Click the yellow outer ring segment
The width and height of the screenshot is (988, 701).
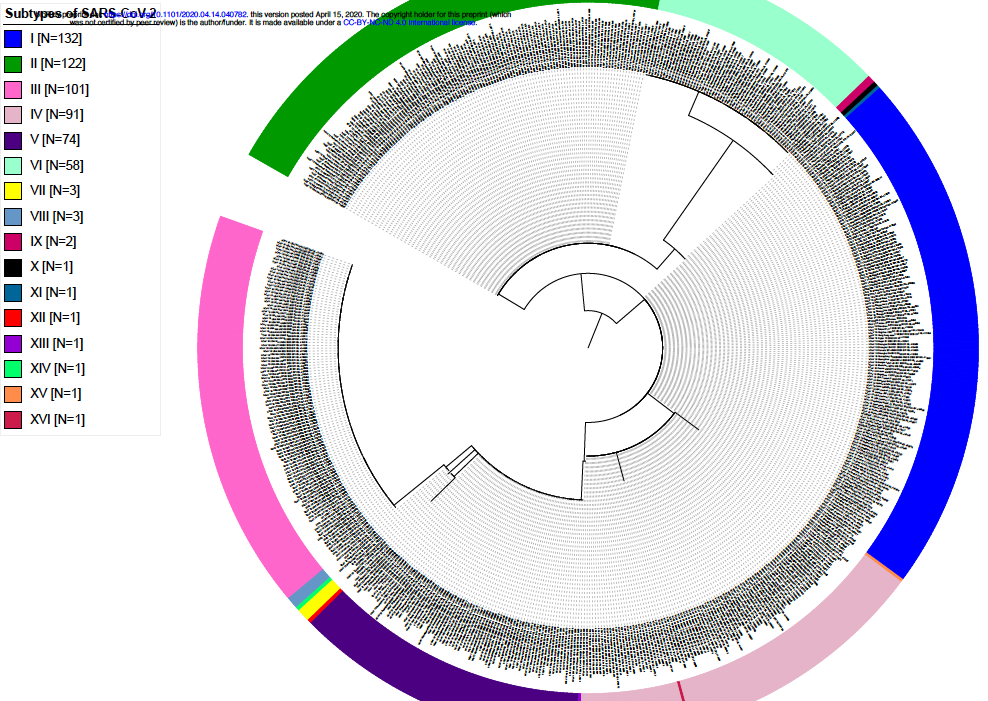(320, 602)
